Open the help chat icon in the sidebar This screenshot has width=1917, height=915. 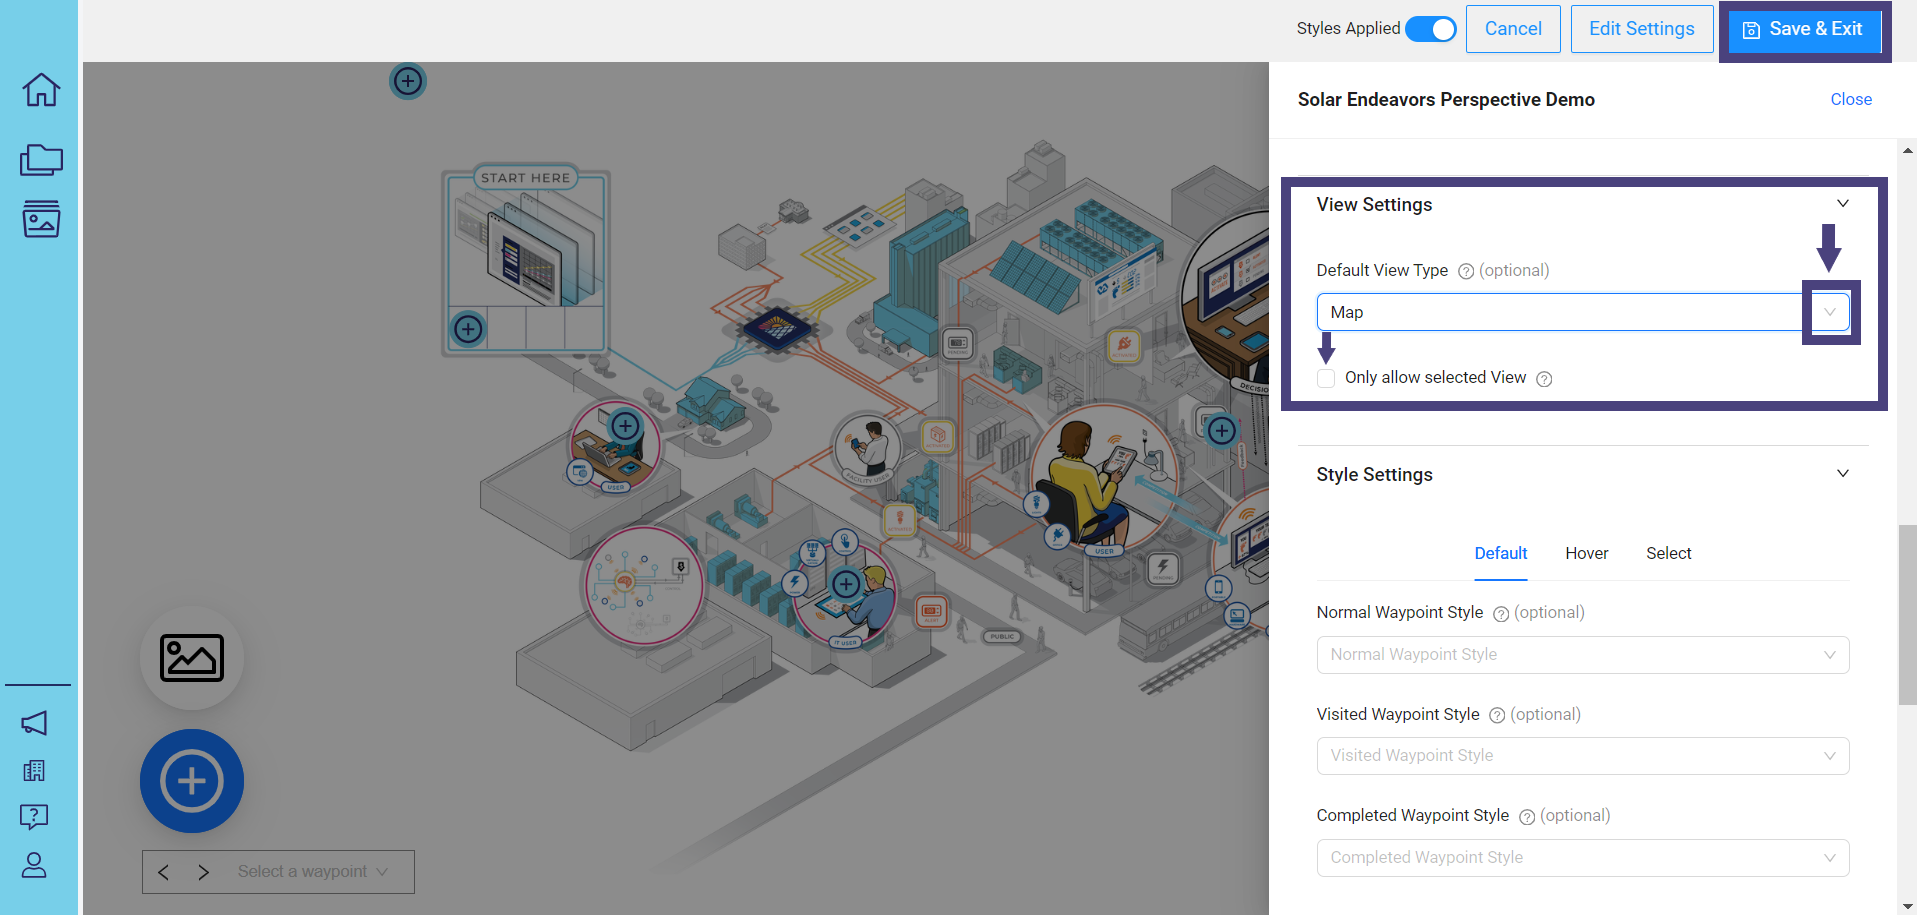(x=34, y=816)
